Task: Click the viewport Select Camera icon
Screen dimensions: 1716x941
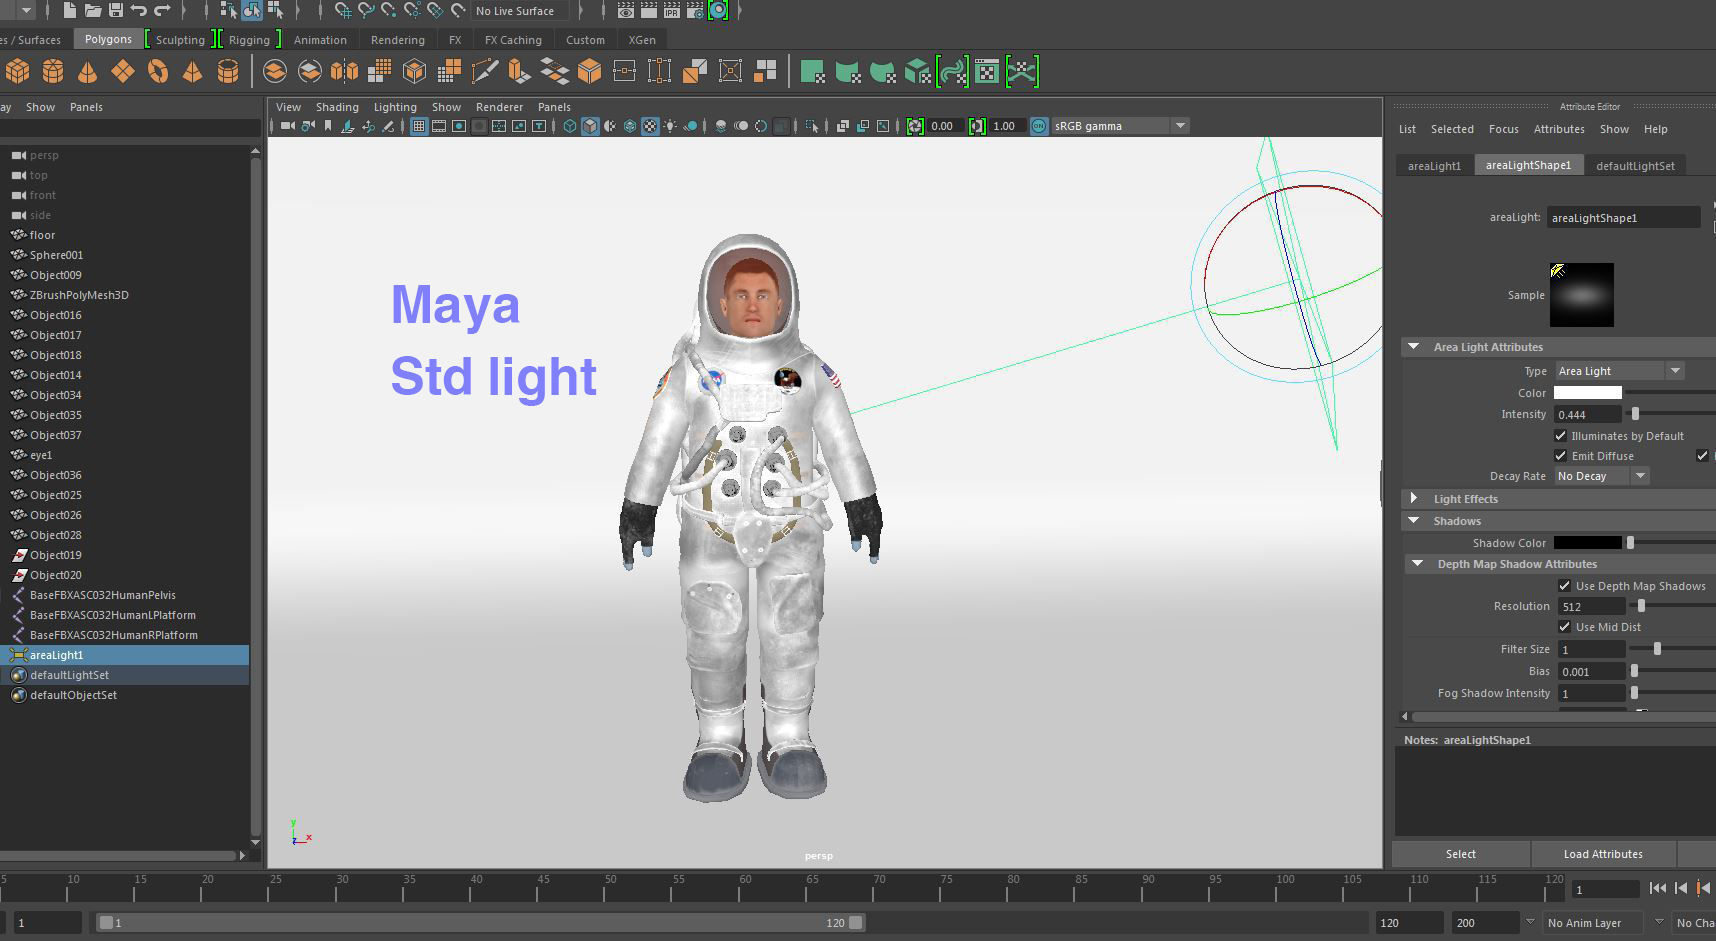Action: (288, 126)
